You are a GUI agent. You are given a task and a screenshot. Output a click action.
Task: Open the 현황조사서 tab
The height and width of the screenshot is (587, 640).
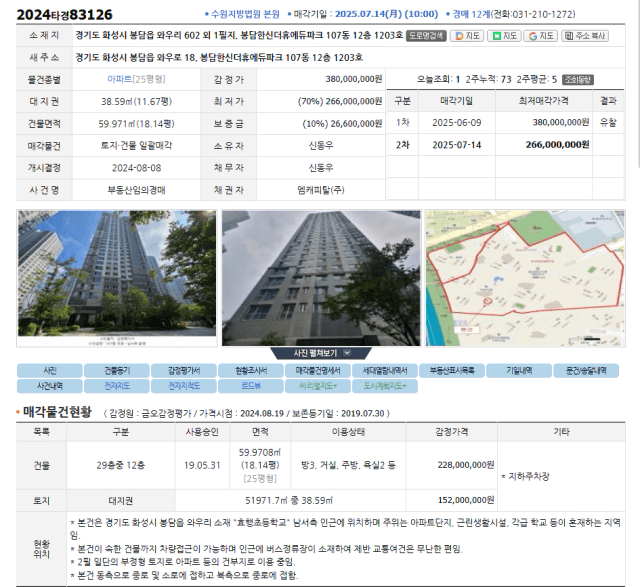click(251, 371)
